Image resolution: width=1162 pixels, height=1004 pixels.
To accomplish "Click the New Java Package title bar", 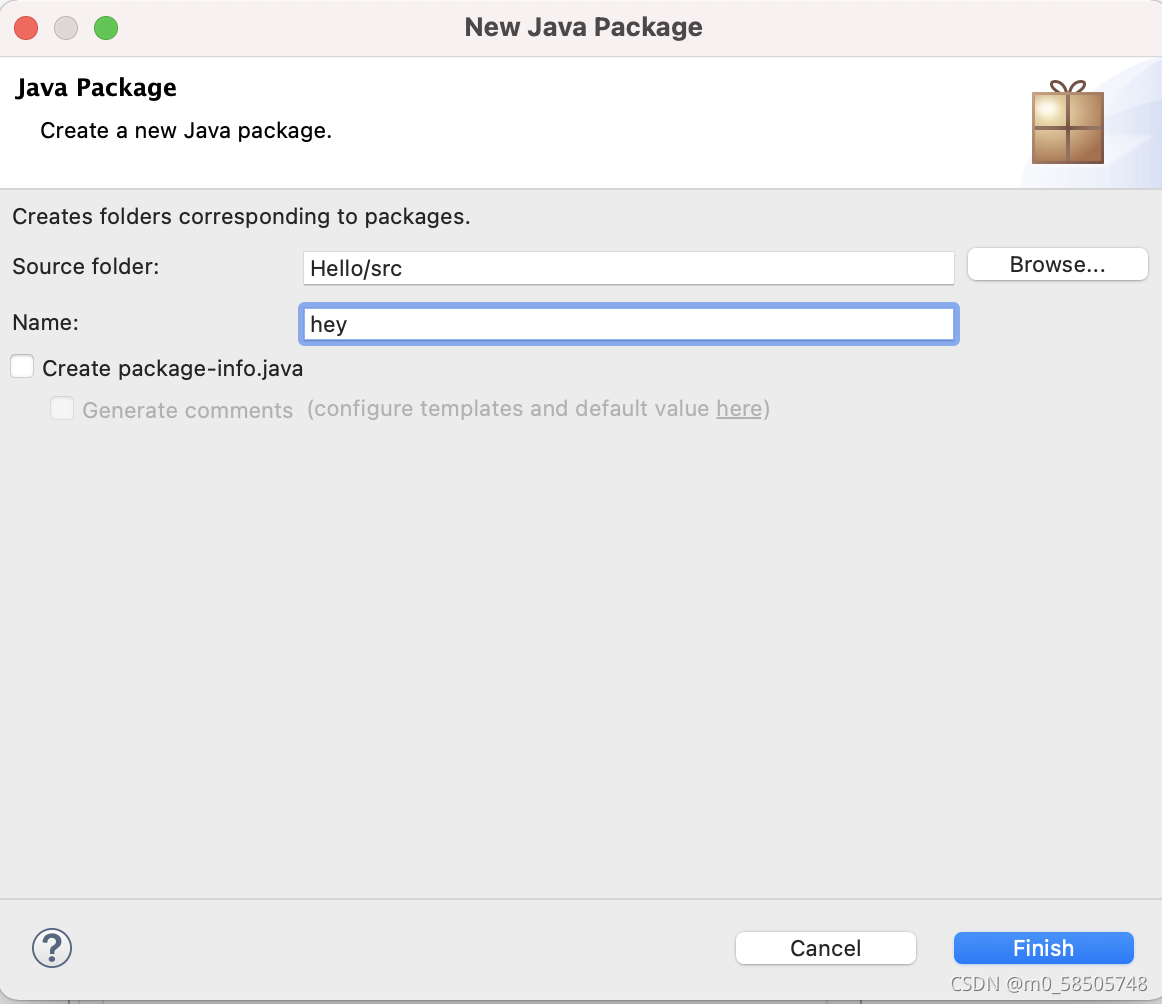I will point(583,27).
